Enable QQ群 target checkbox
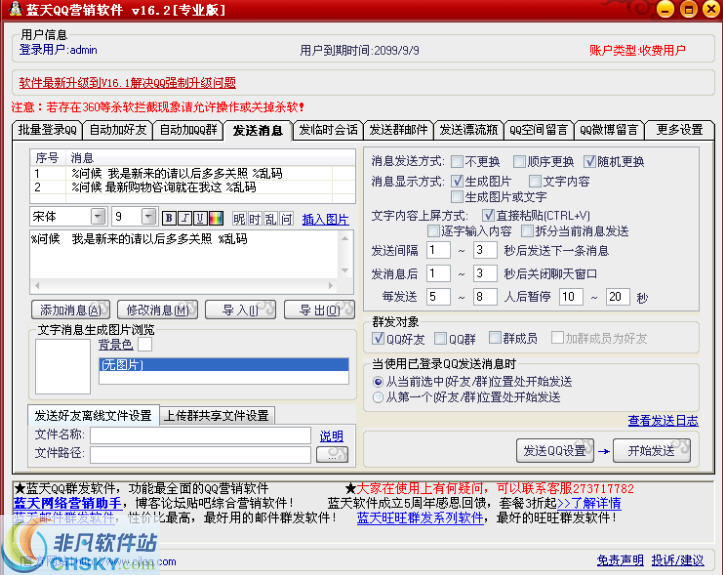Image resolution: width=723 pixels, height=575 pixels. (440, 338)
